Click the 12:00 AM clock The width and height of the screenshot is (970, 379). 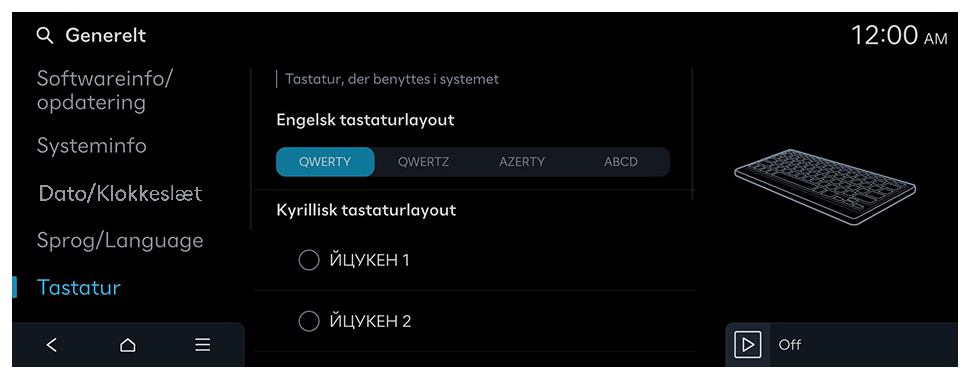coord(899,35)
